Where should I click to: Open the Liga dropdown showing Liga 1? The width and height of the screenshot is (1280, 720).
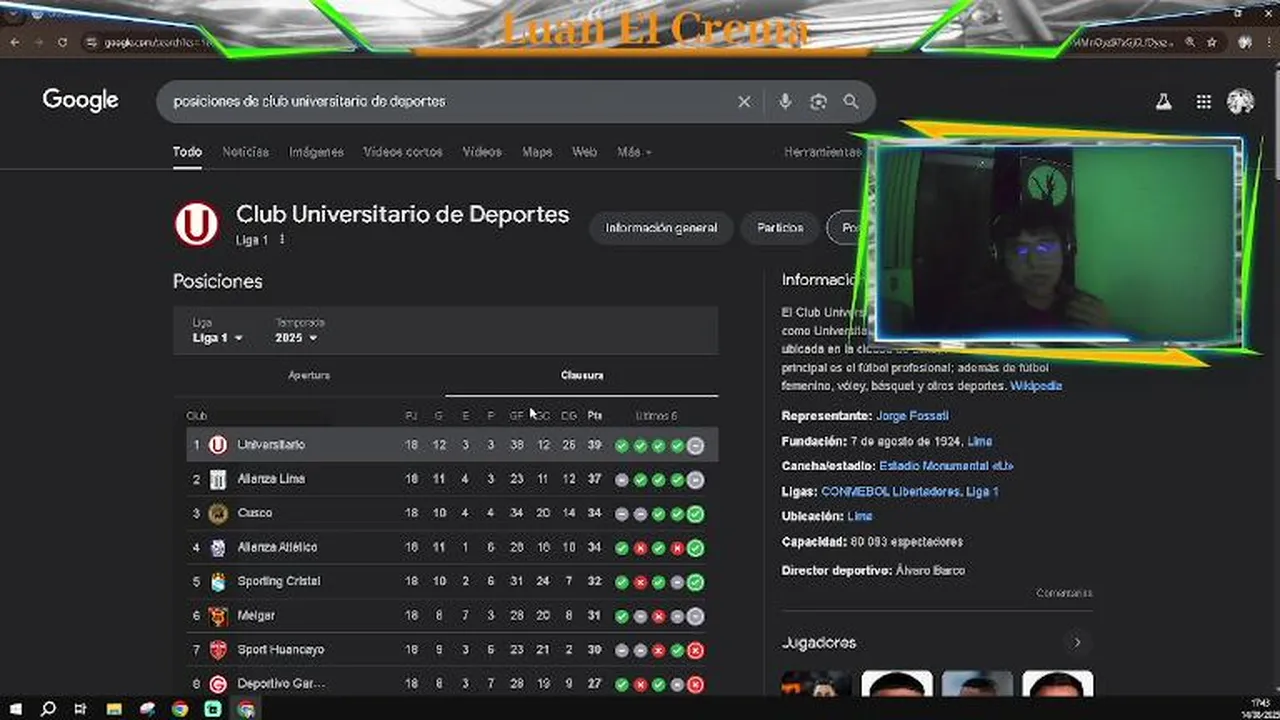(x=217, y=338)
